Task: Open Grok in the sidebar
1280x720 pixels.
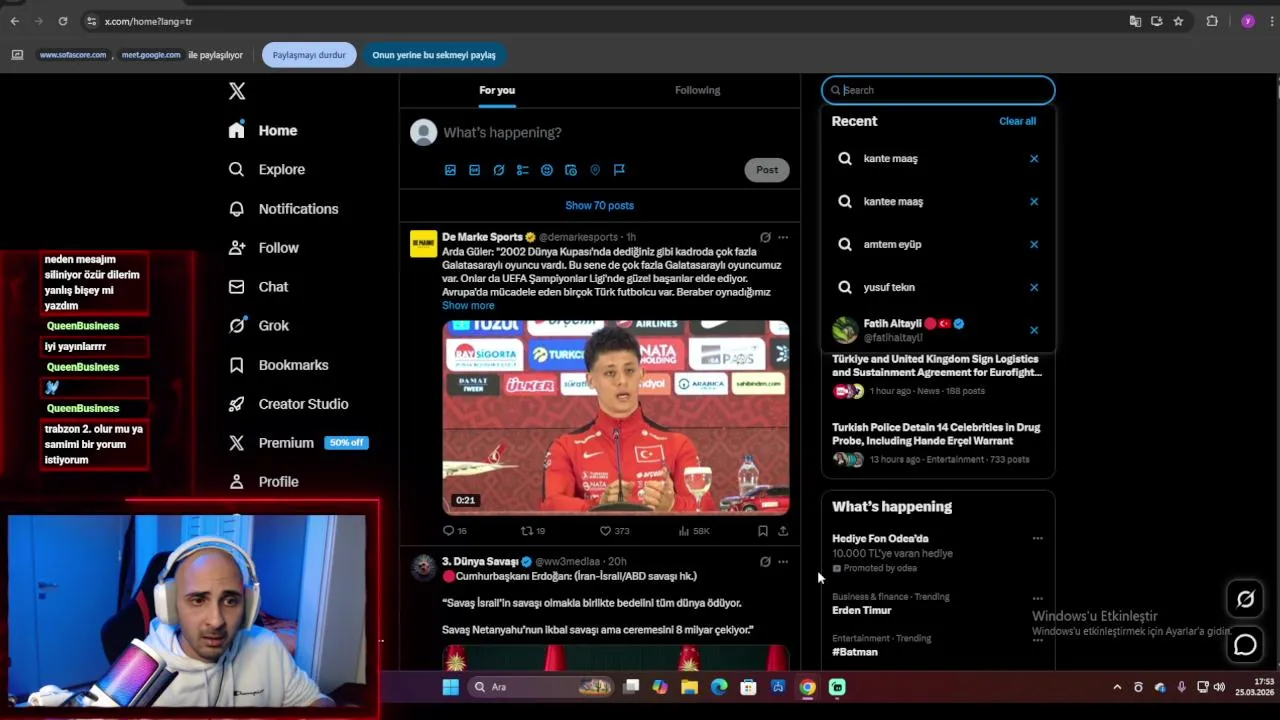Action: pos(258,325)
